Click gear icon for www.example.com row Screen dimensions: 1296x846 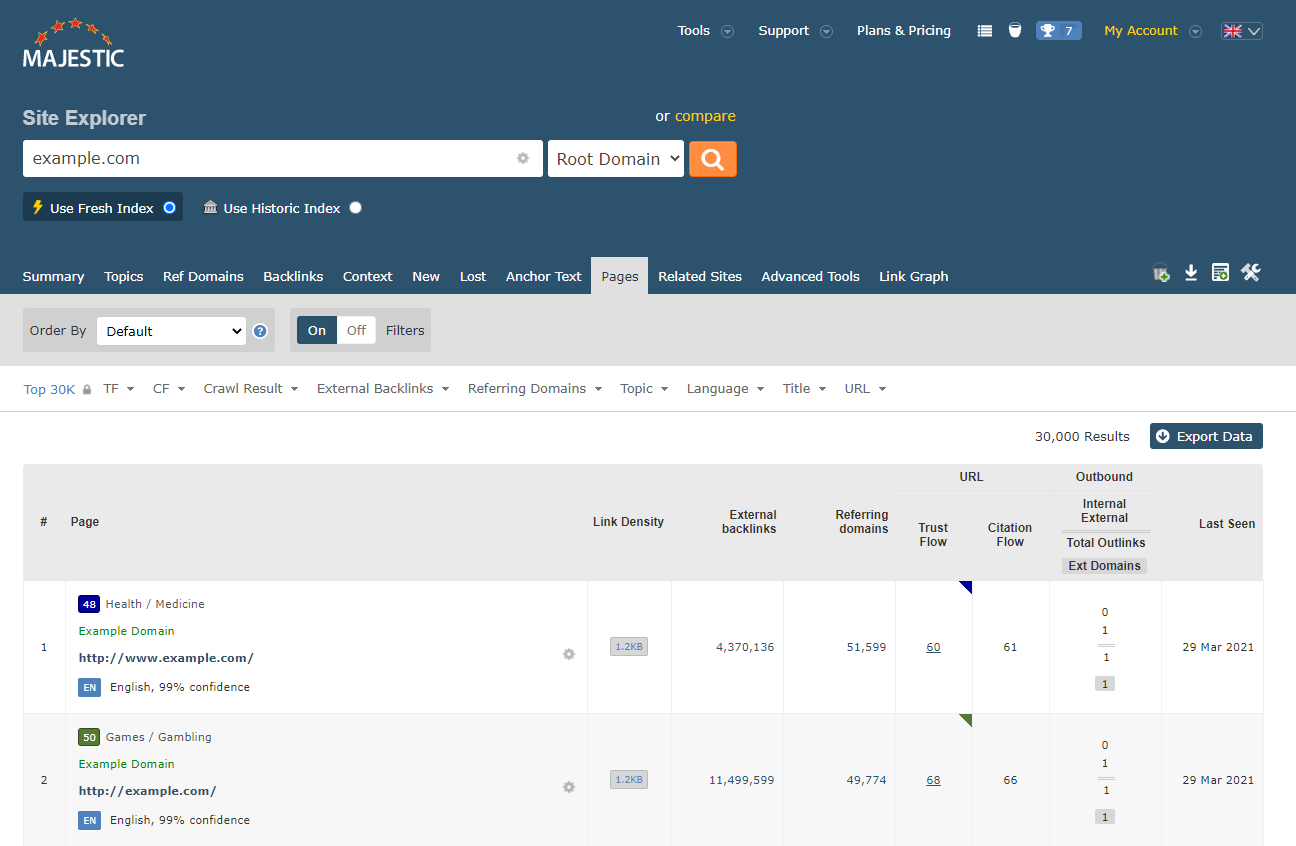coord(569,654)
